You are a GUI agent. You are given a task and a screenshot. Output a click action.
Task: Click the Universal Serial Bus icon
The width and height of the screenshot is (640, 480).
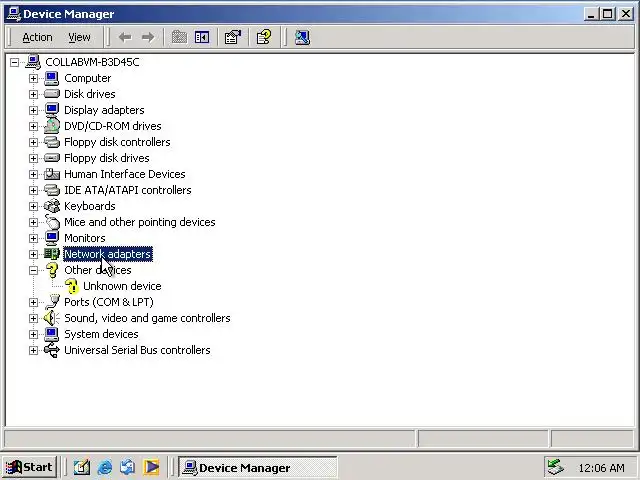point(52,350)
